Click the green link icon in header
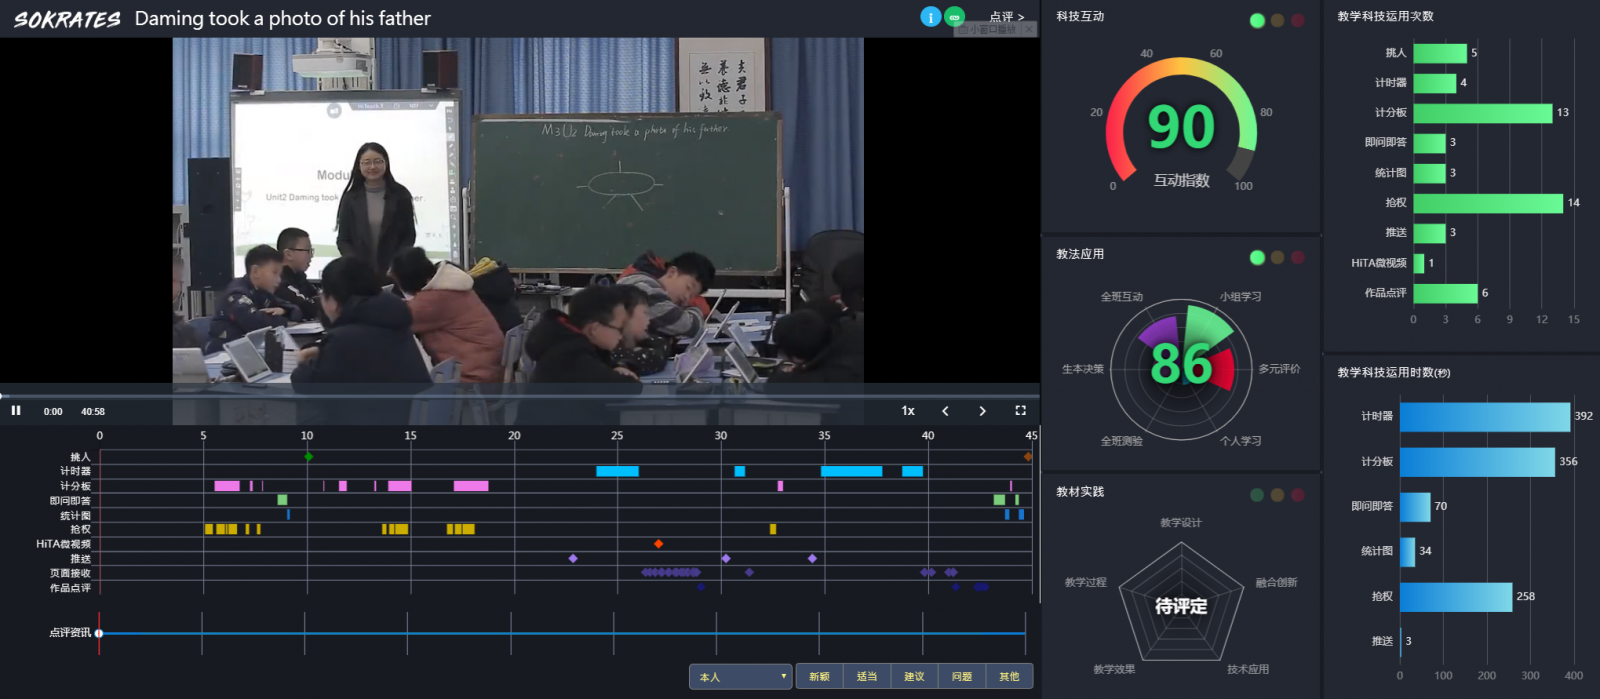This screenshot has width=1600, height=699. coord(955,17)
